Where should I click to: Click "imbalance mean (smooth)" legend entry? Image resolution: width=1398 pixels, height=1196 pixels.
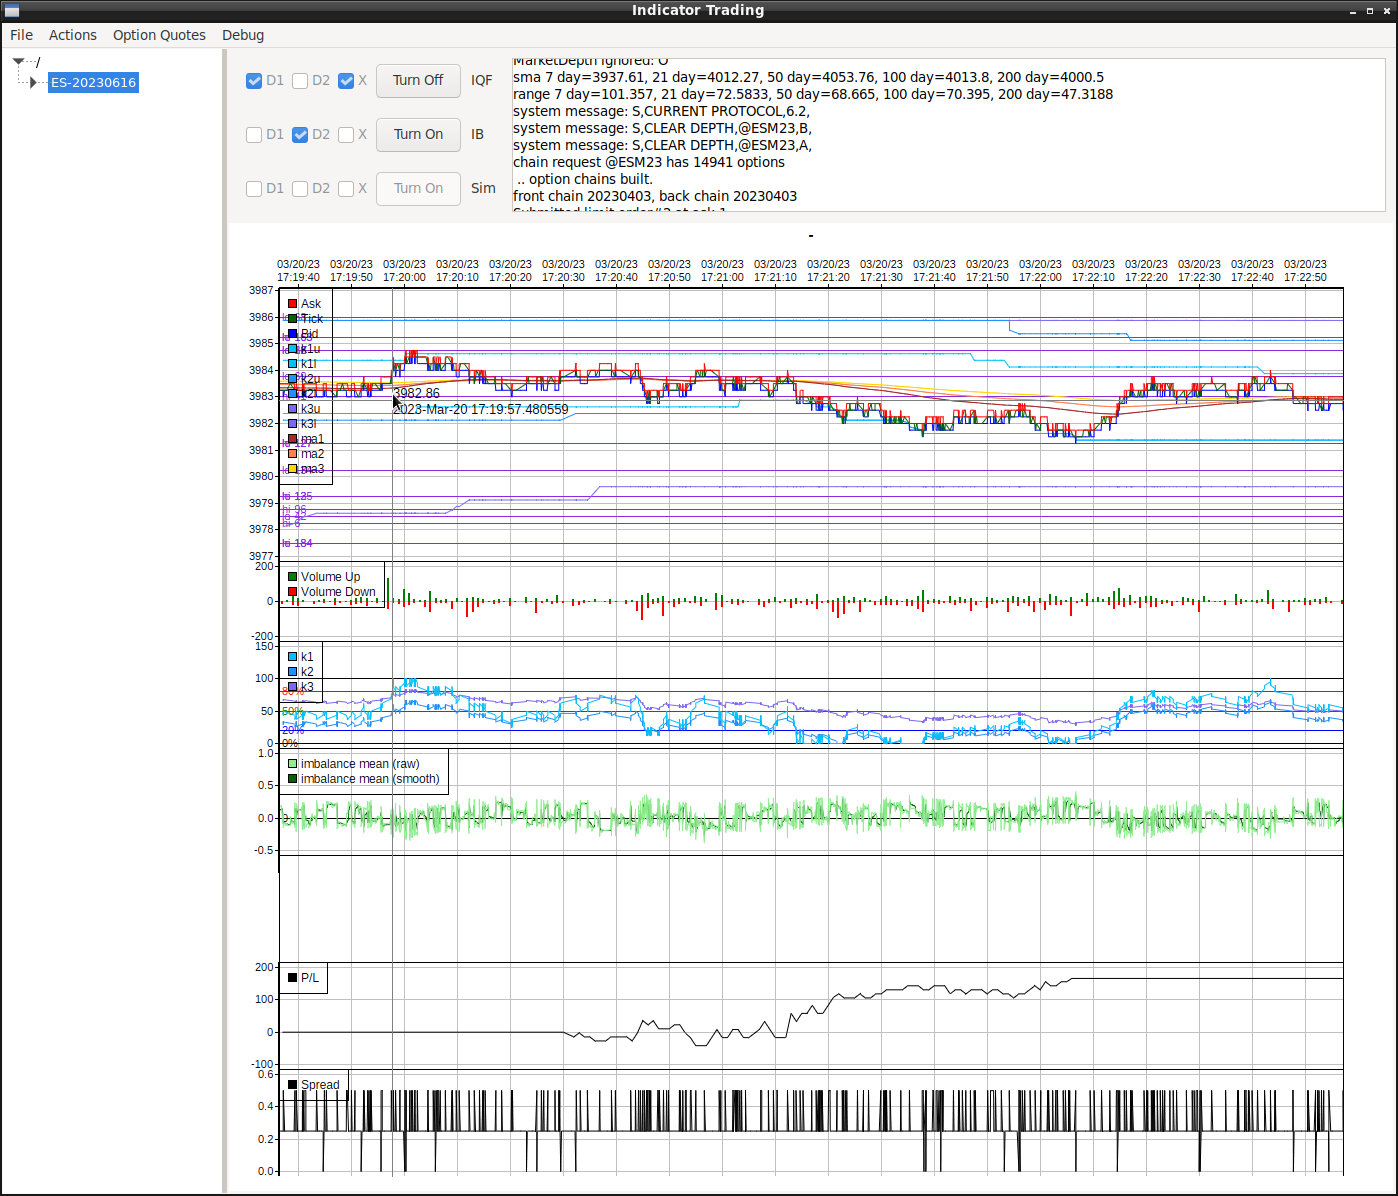point(363,779)
